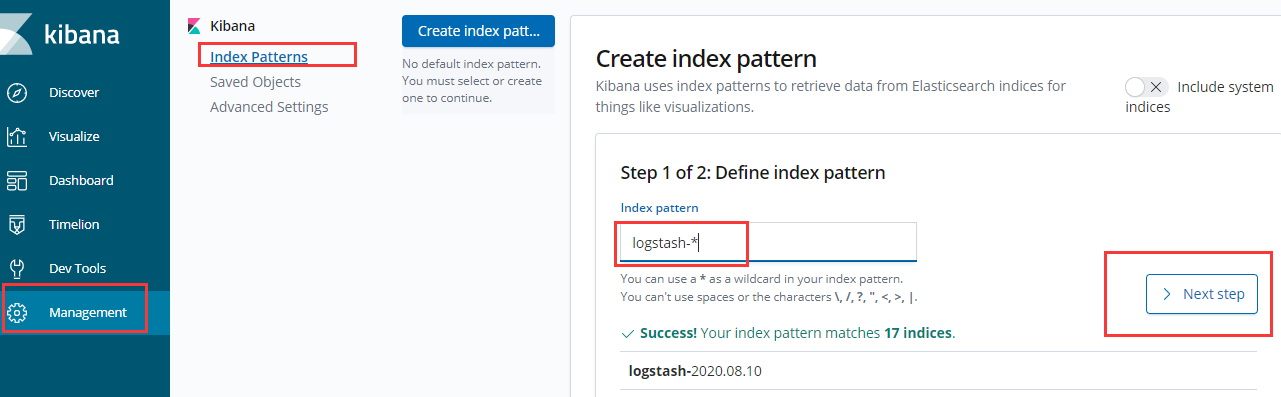Select the Discover menu label
This screenshot has width=1281, height=397.
(74, 93)
